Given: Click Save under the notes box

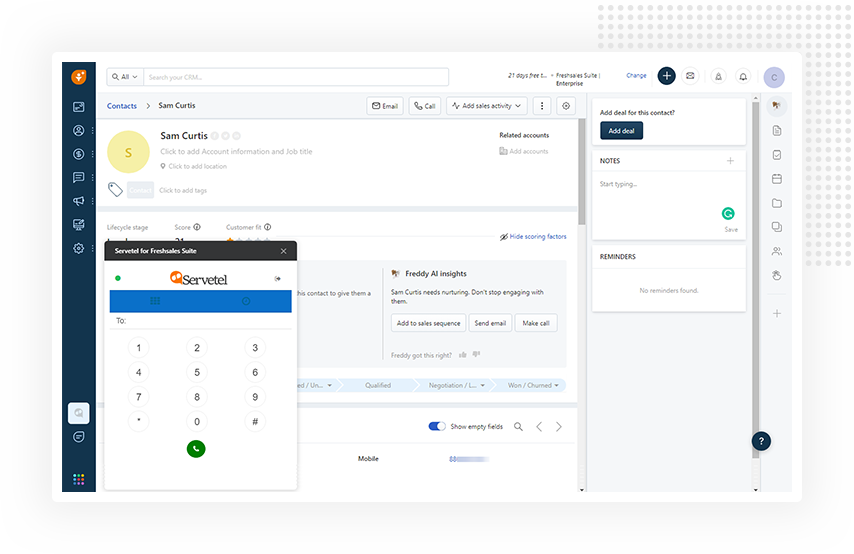Looking at the screenshot, I should click(731, 229).
